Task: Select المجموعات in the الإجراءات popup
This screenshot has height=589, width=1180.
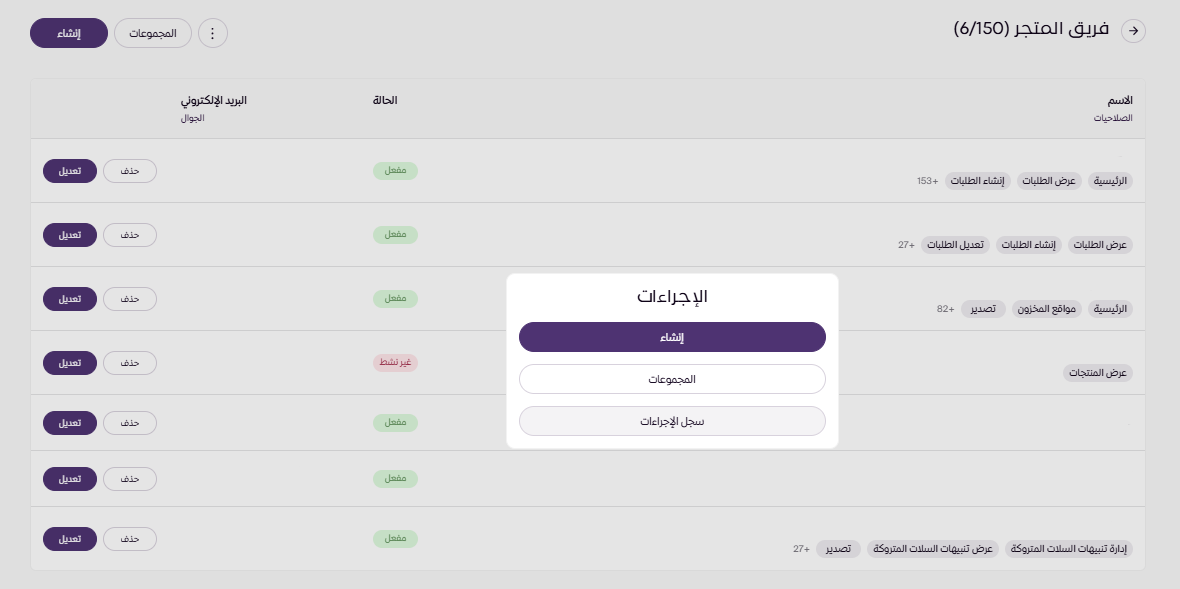Action: 672,380
